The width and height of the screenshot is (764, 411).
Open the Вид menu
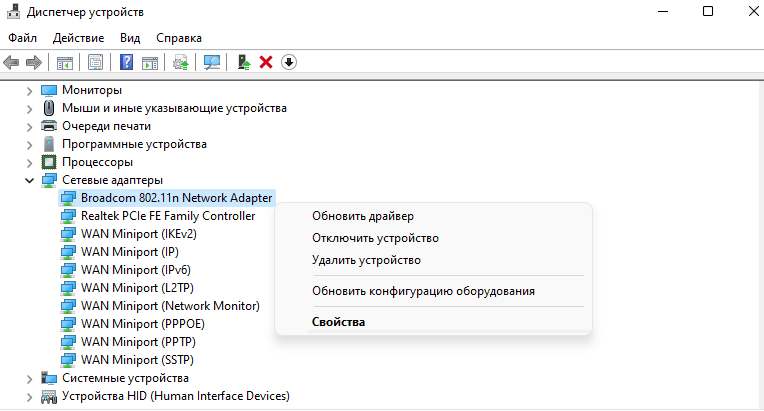[x=130, y=37]
